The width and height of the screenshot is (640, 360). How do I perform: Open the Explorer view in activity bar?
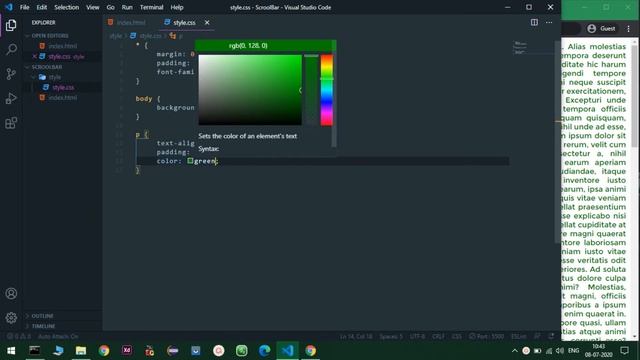[x=11, y=25]
